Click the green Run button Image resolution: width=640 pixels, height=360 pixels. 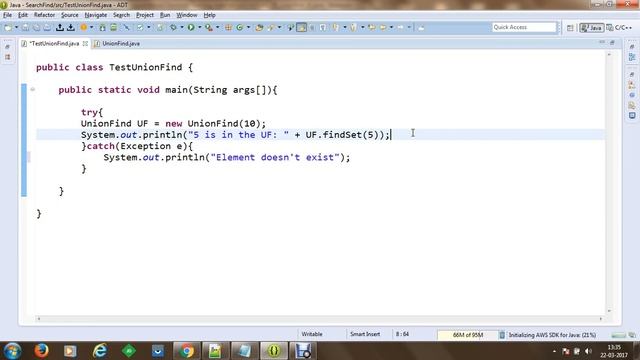pyautogui.click(x=191, y=27)
